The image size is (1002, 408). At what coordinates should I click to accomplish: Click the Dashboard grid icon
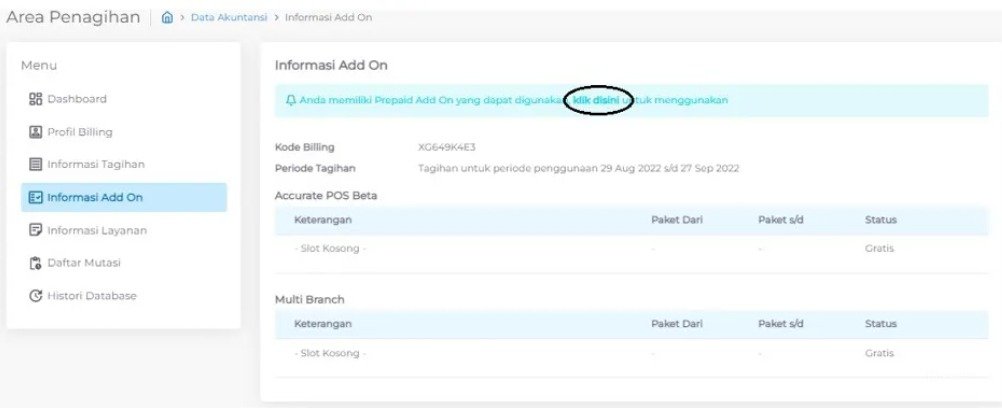(35, 99)
